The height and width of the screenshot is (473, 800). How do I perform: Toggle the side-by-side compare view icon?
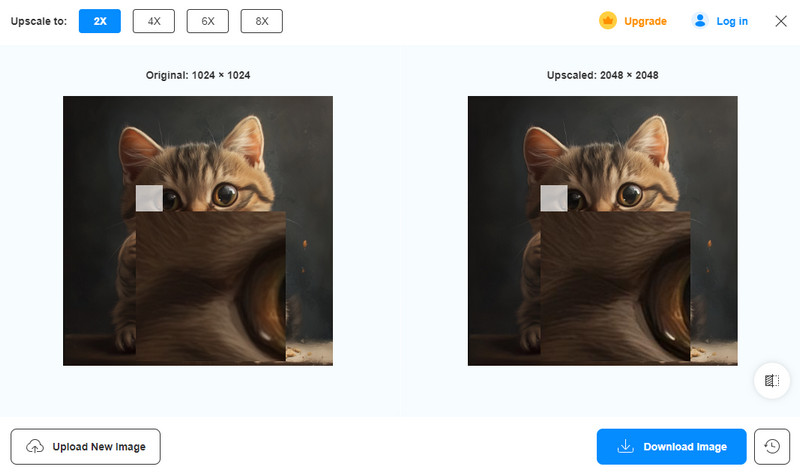coord(771,381)
